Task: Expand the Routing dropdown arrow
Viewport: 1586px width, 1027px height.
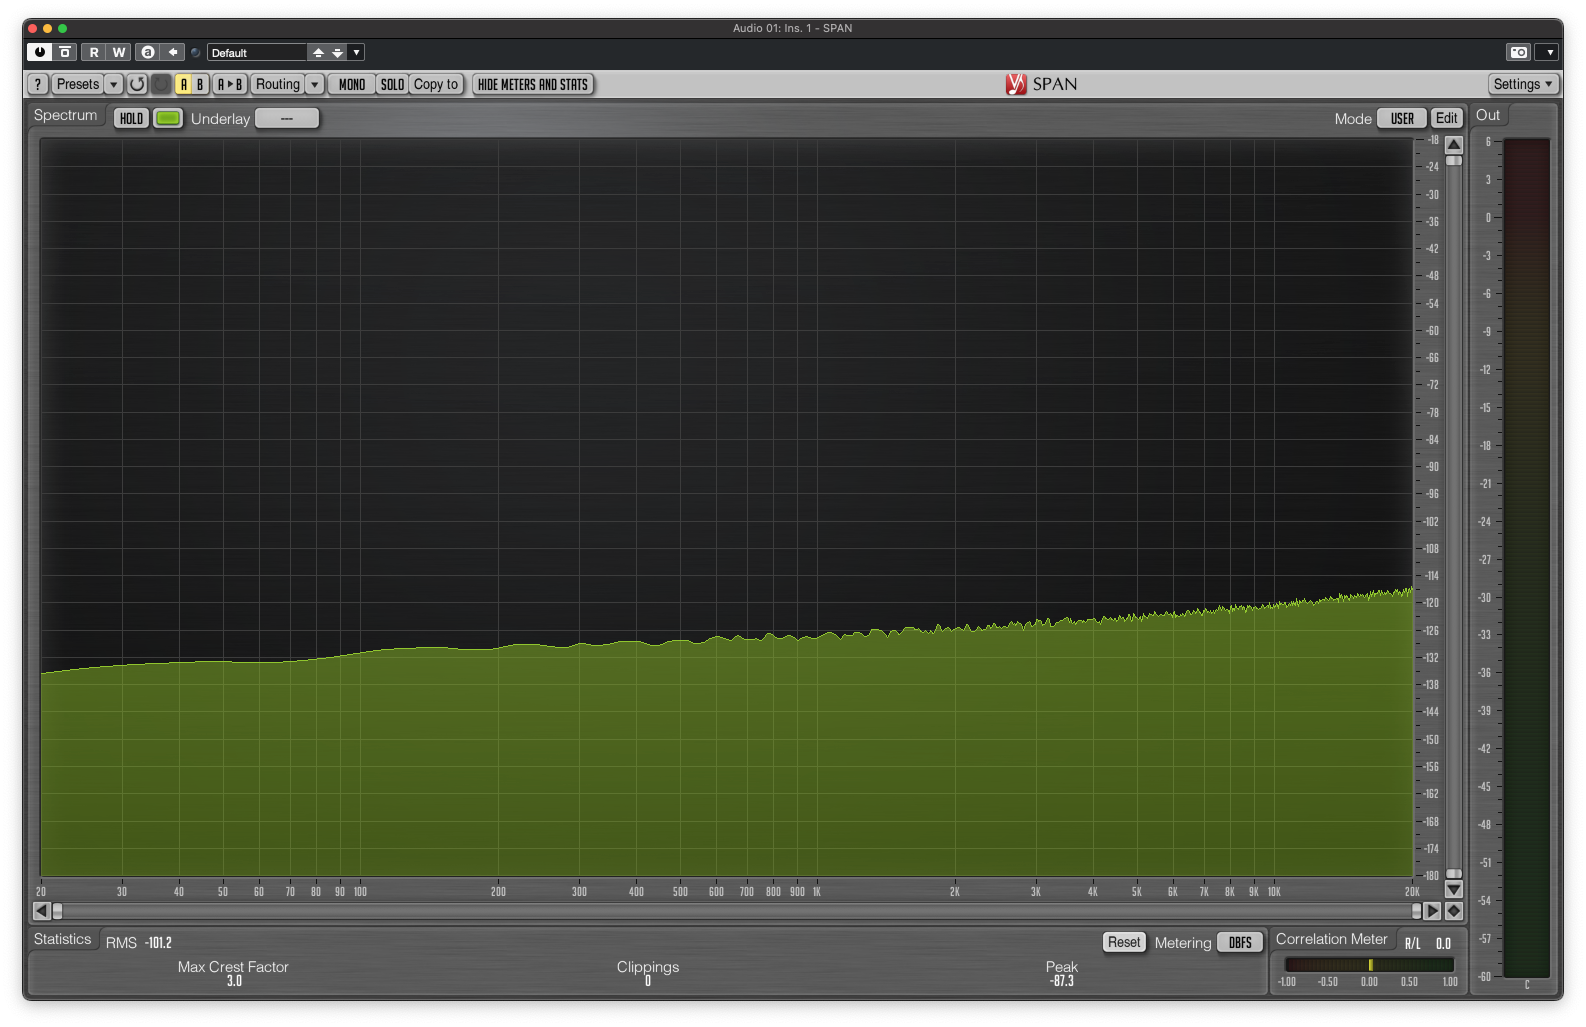Action: (x=315, y=84)
